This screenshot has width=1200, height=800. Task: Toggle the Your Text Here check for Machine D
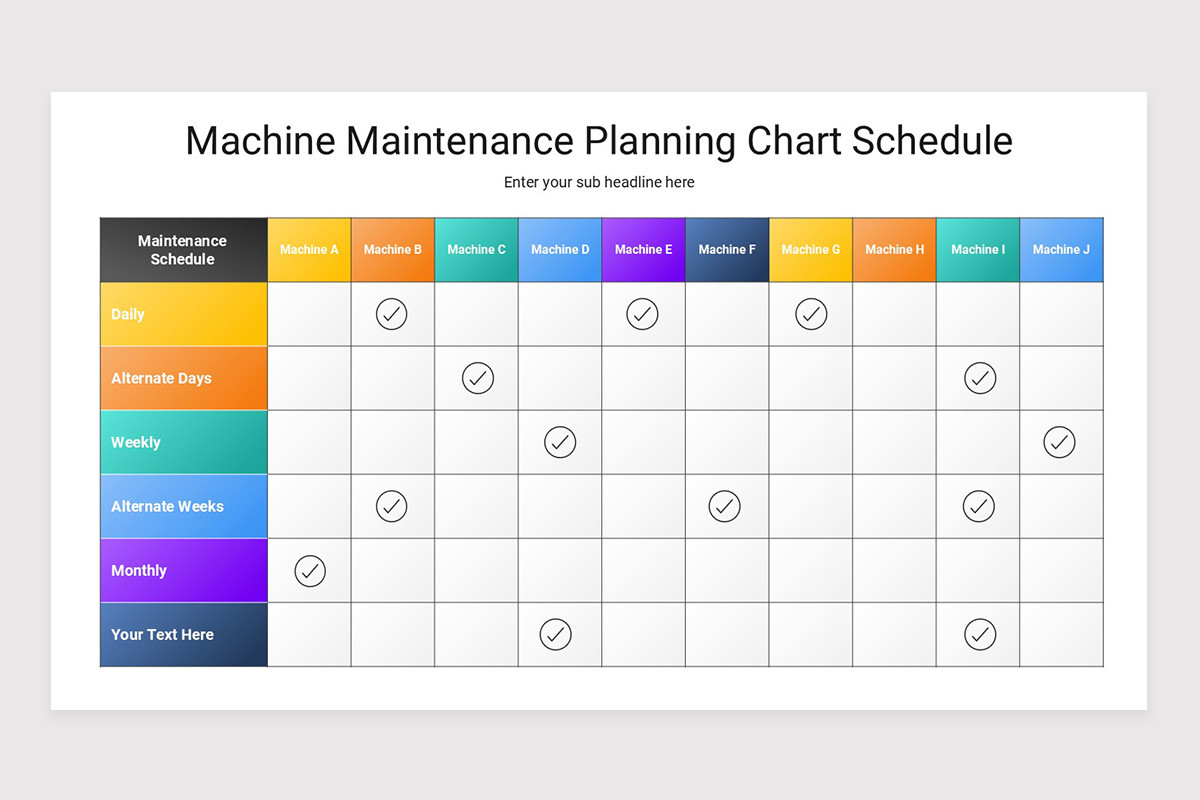coord(555,634)
